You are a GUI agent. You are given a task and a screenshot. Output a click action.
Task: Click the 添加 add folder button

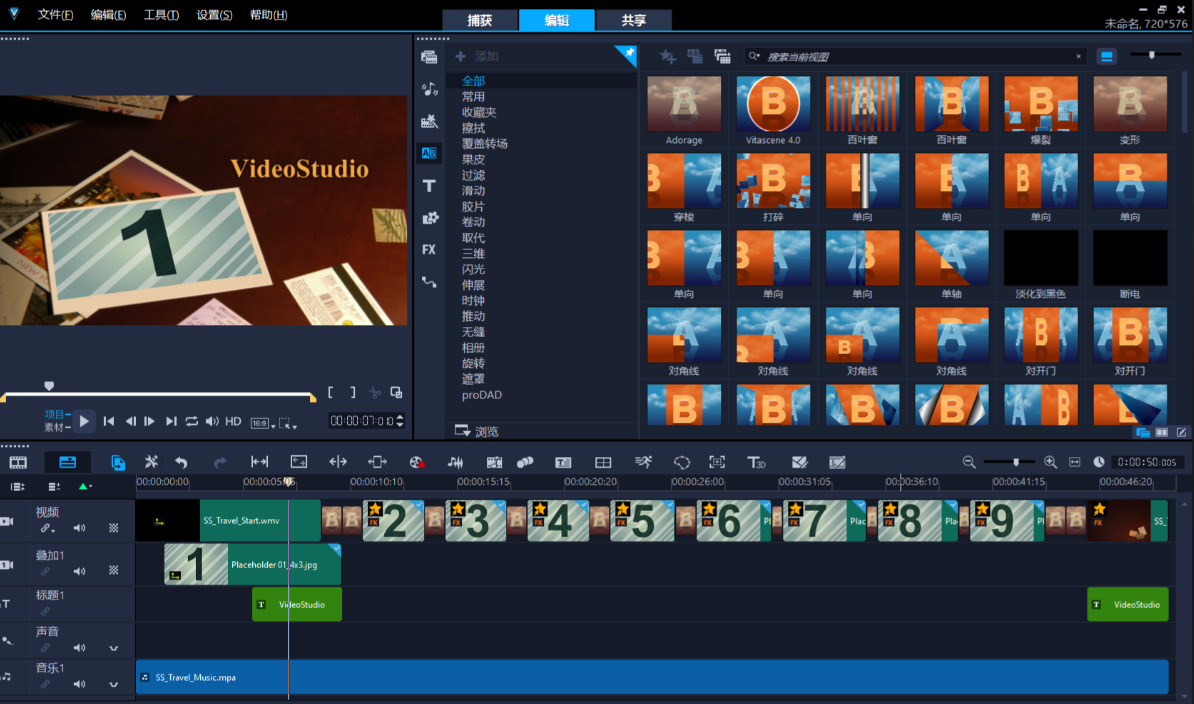[x=477, y=56]
